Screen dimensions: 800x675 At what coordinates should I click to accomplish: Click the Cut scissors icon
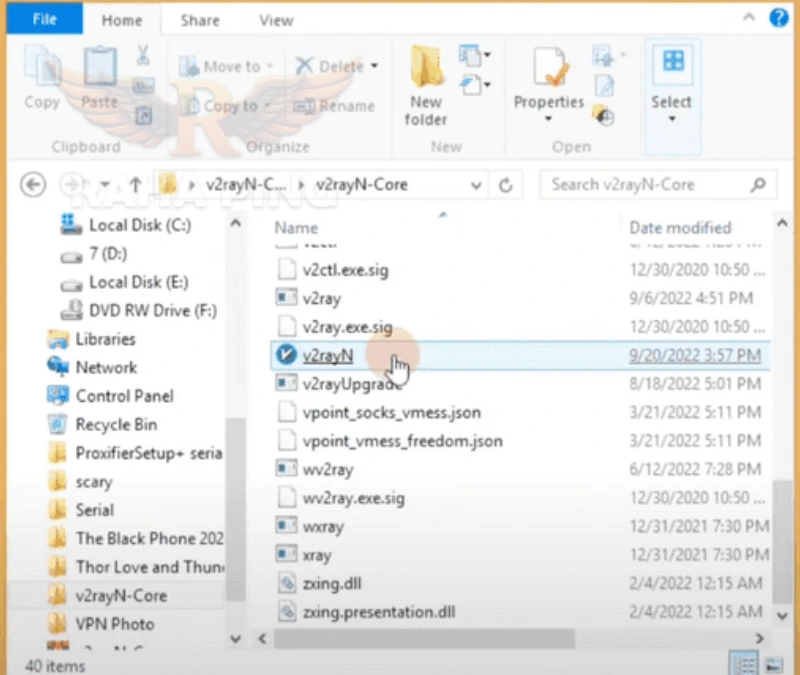(x=142, y=54)
